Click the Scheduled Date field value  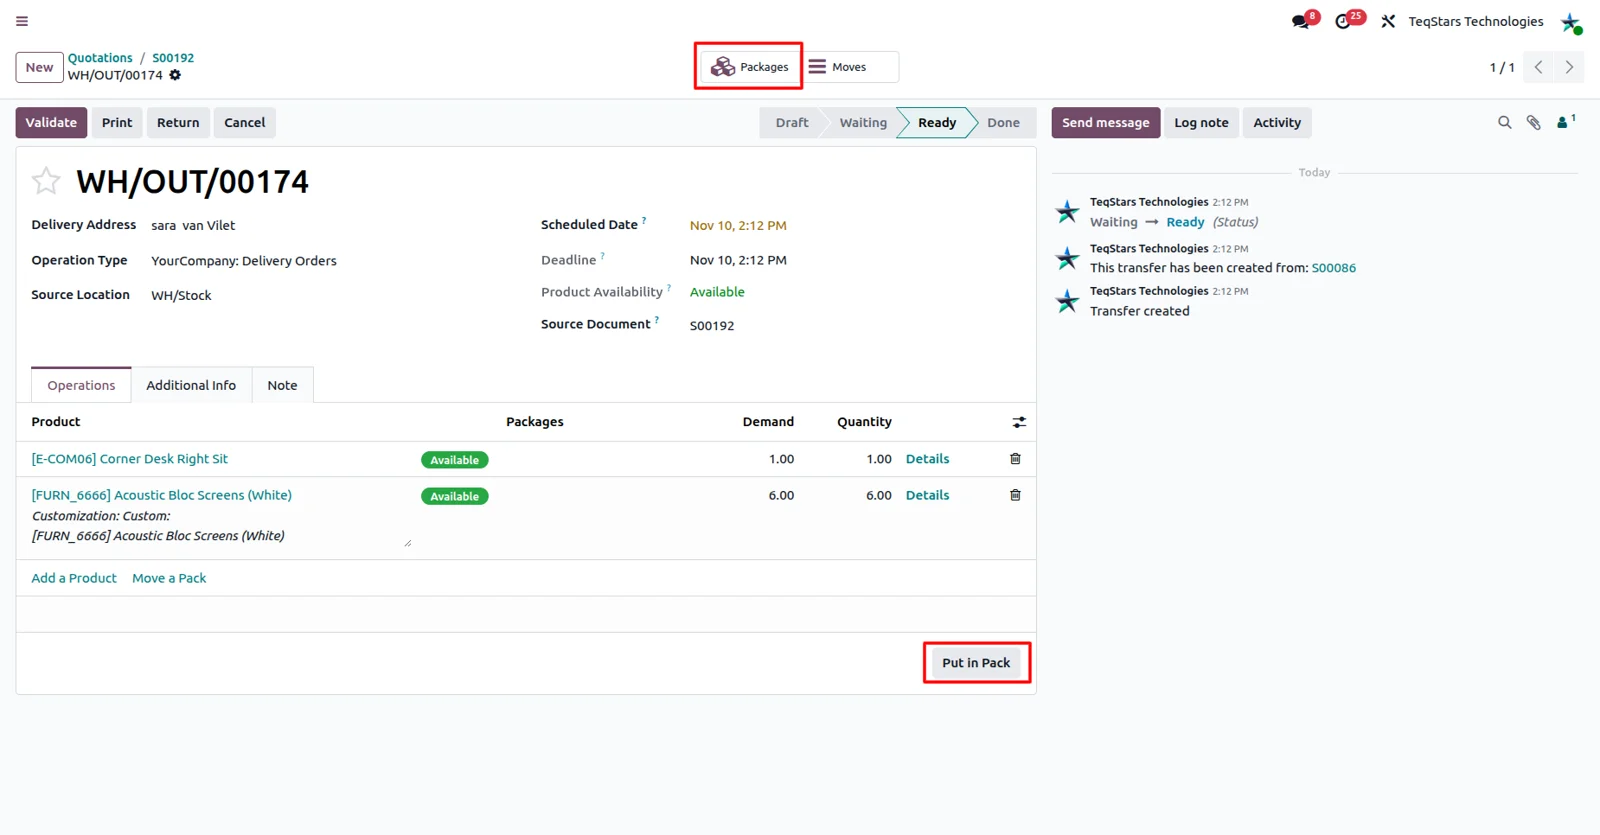(x=738, y=226)
